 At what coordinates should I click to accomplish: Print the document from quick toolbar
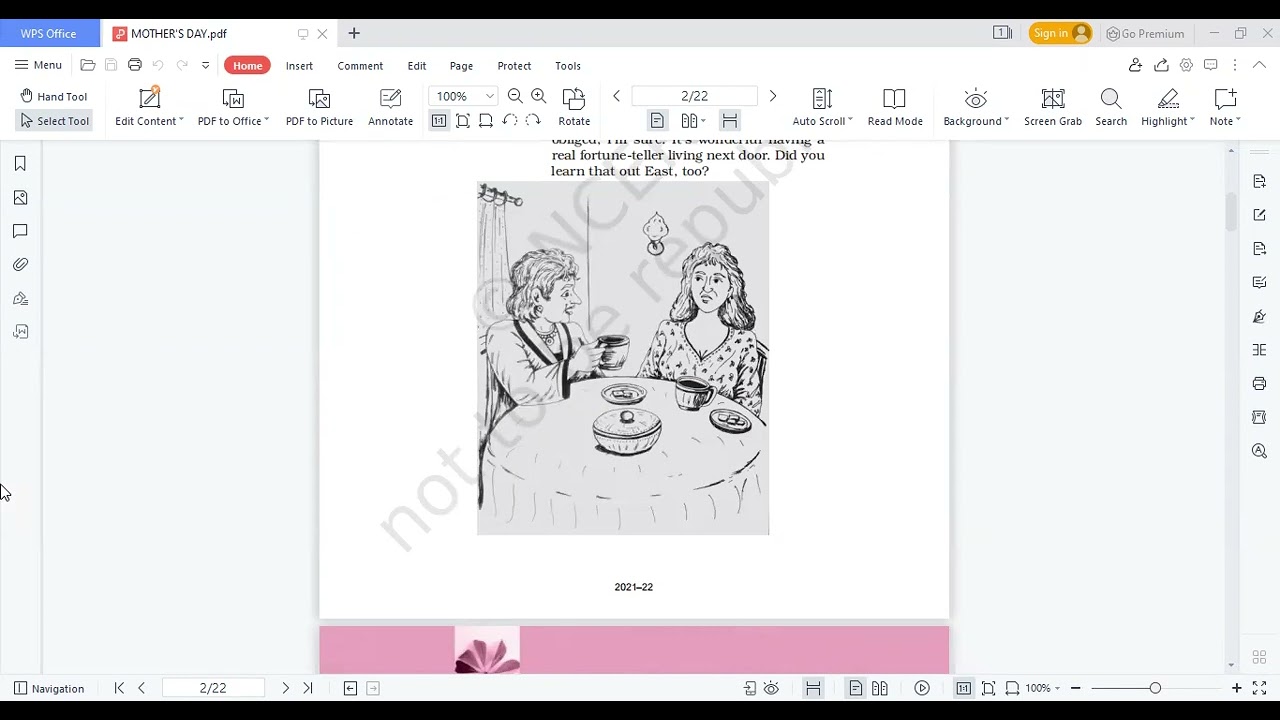pyautogui.click(x=135, y=65)
